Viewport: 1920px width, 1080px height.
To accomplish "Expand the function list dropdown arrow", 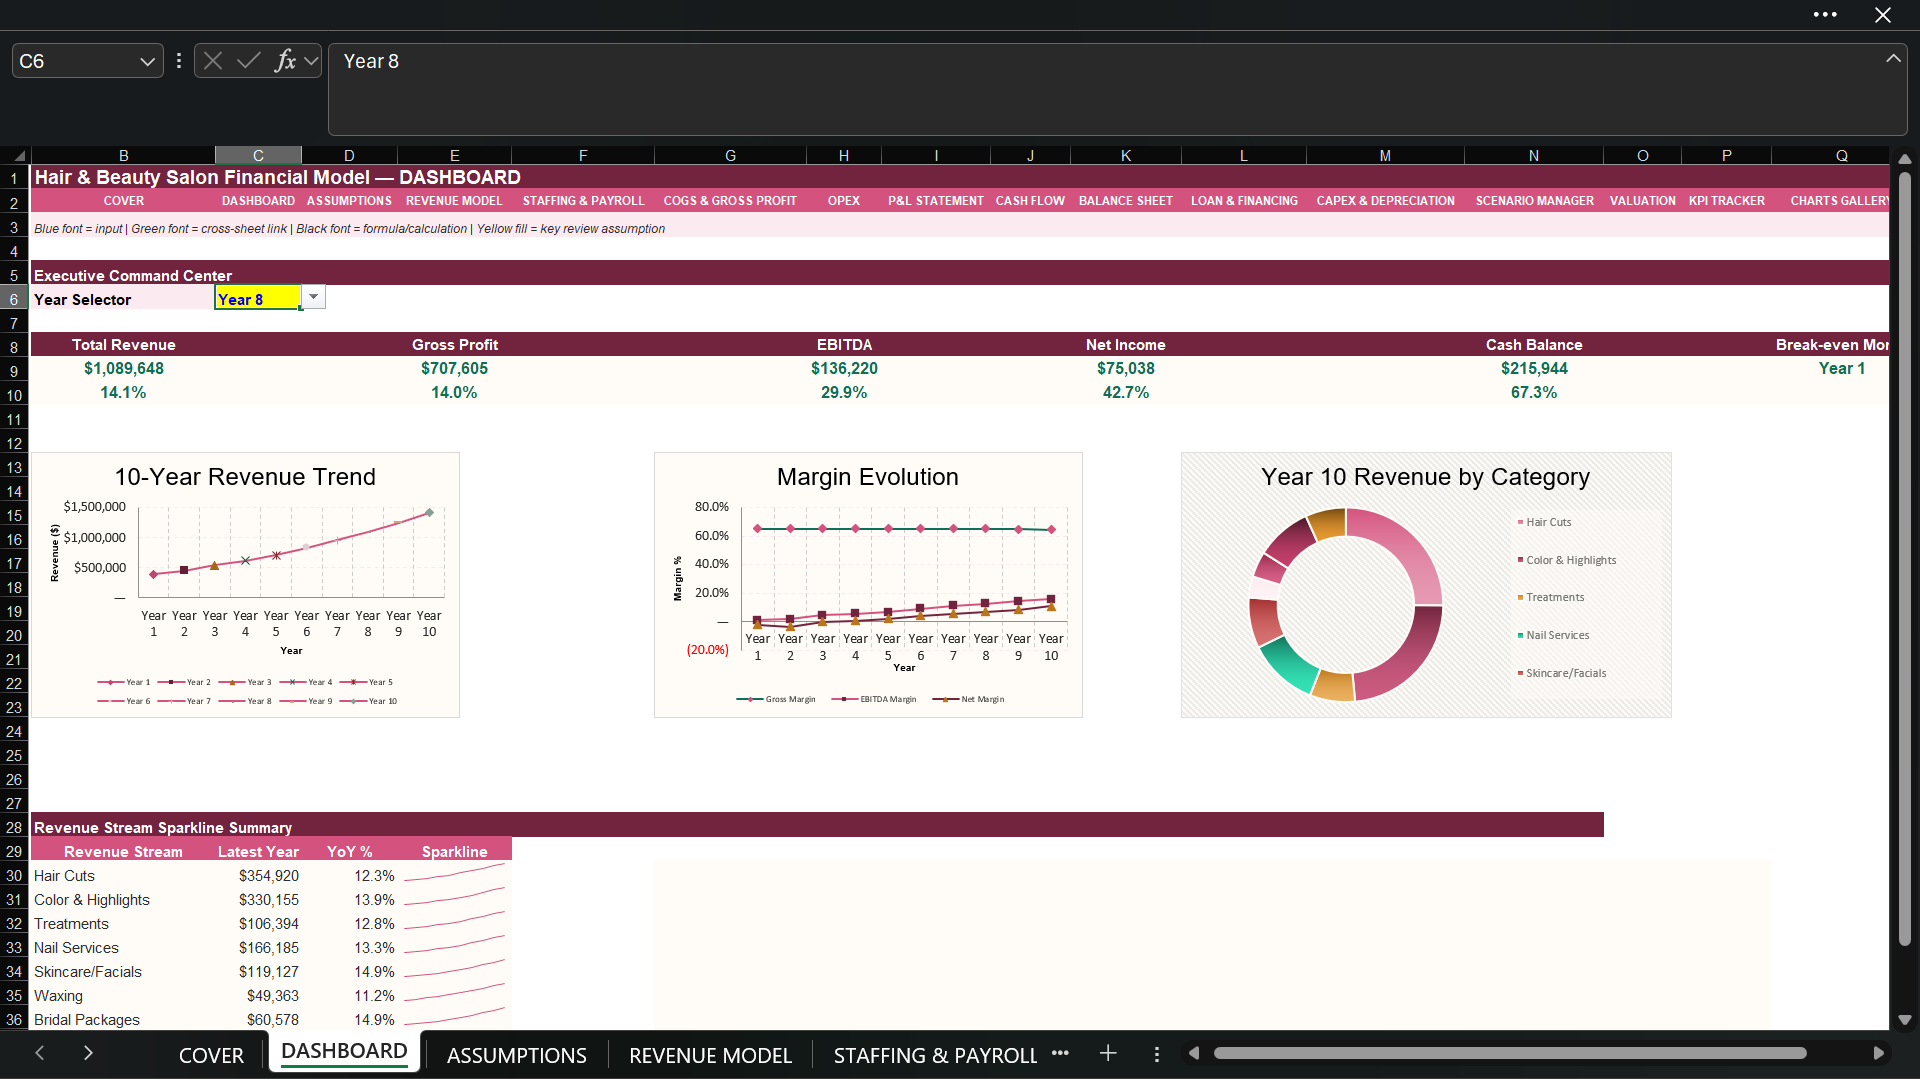I will [312, 61].
